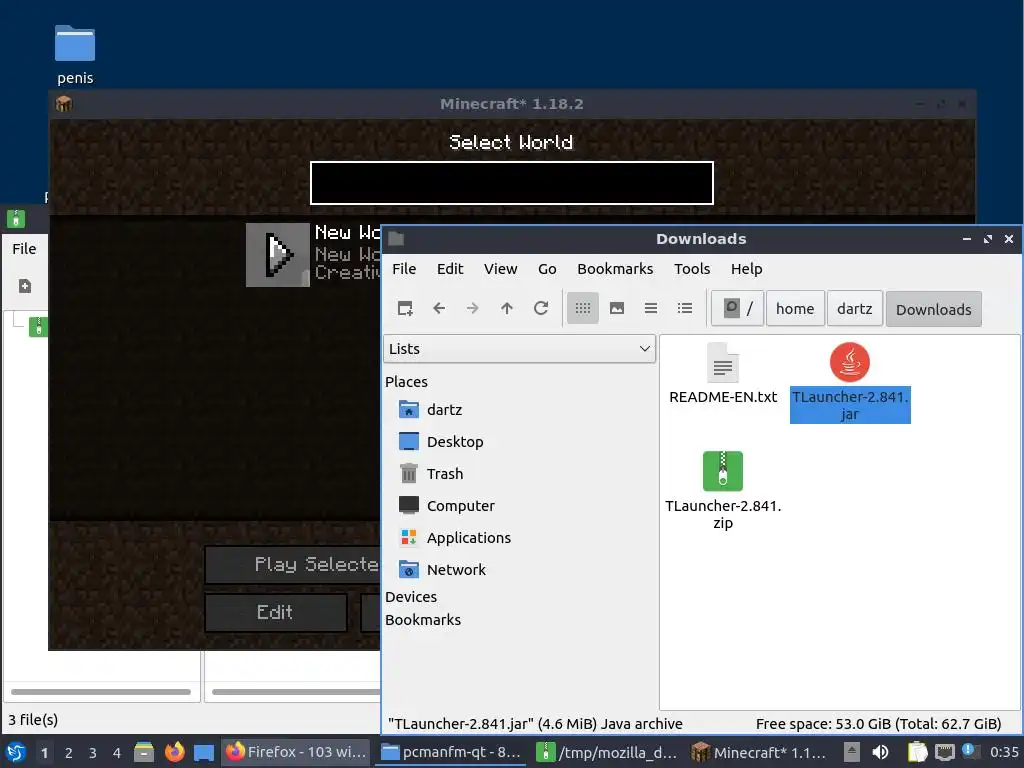Switch to compact list view
This screenshot has height=768, width=1024.
[x=650, y=308]
